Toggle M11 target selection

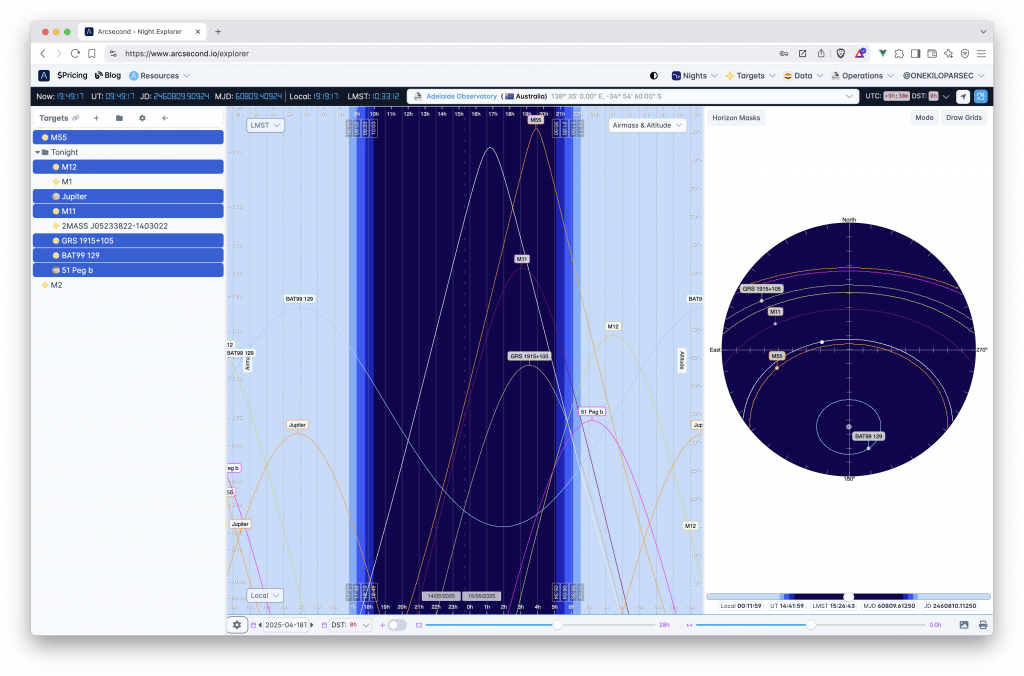coord(128,211)
